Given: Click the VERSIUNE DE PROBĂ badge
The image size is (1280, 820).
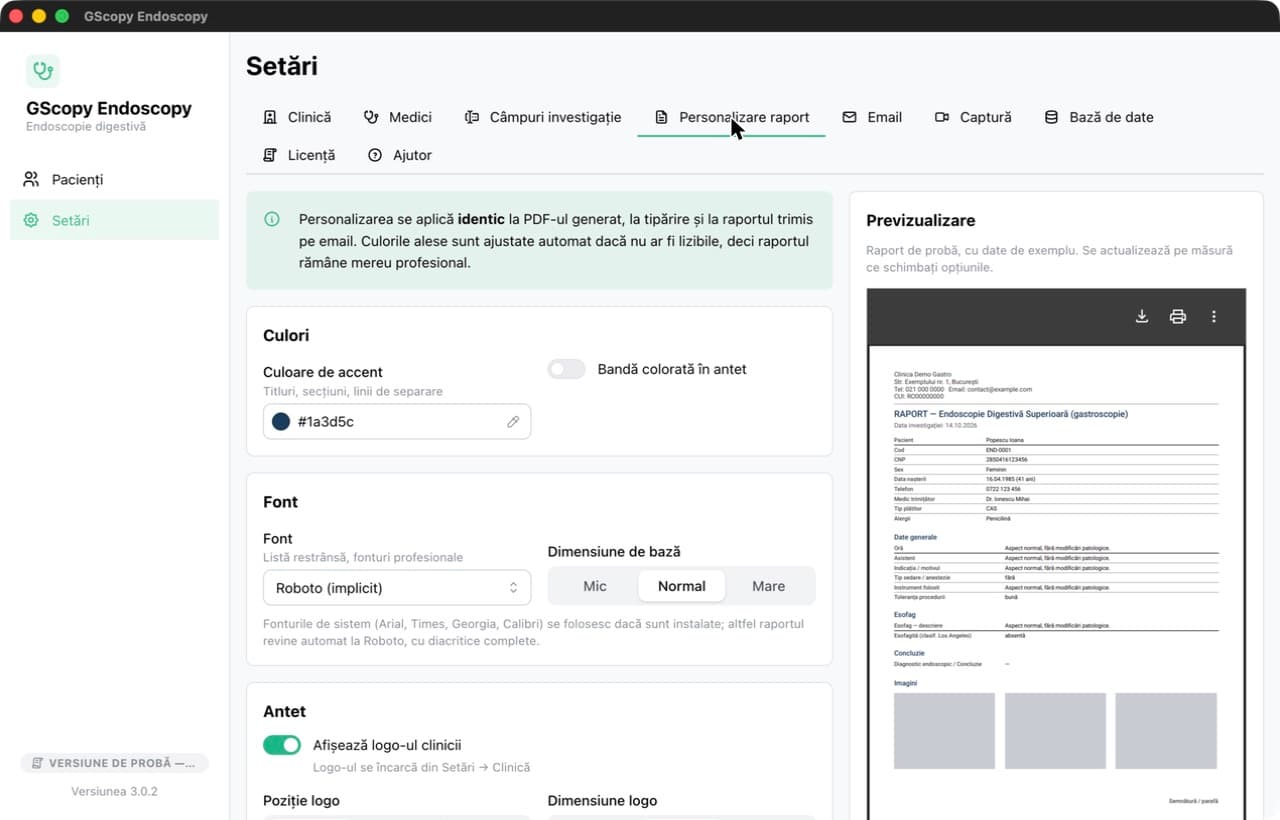Looking at the screenshot, I should tap(114, 763).
